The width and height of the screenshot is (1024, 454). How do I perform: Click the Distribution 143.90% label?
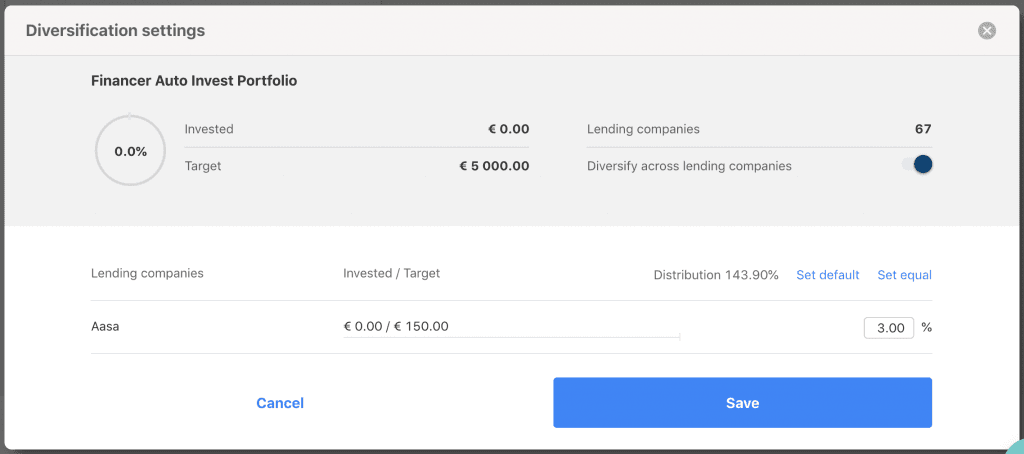pos(715,275)
